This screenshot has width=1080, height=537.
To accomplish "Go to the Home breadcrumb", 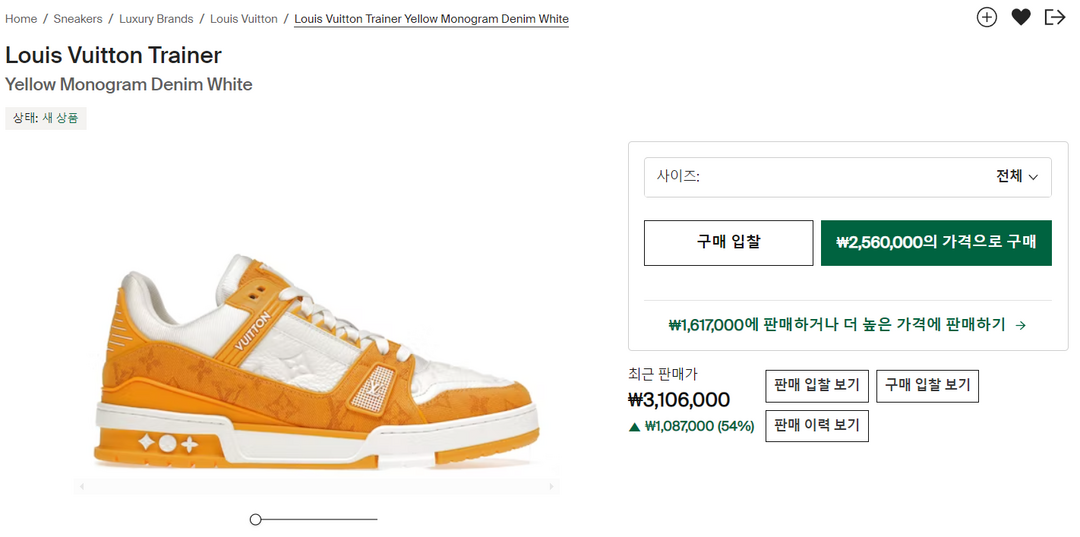I will click(21, 19).
